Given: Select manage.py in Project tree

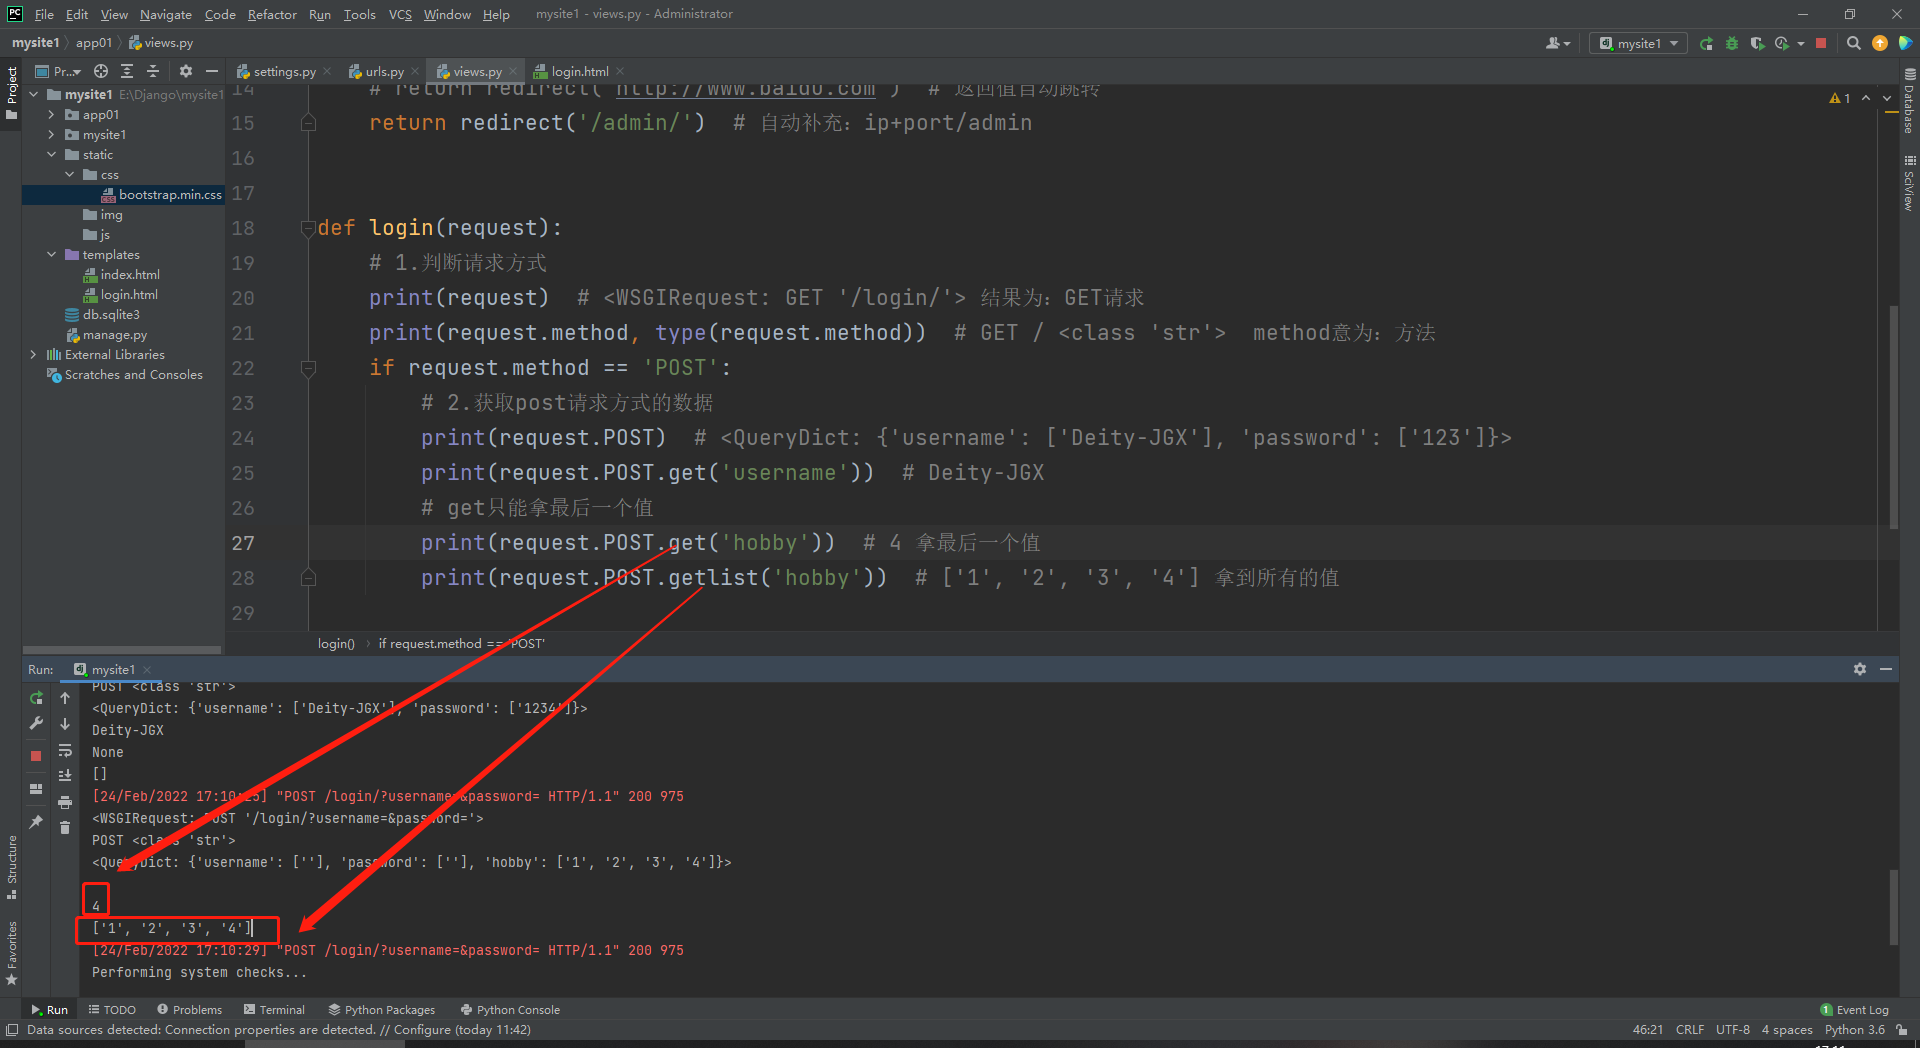Looking at the screenshot, I should pyautogui.click(x=106, y=335).
